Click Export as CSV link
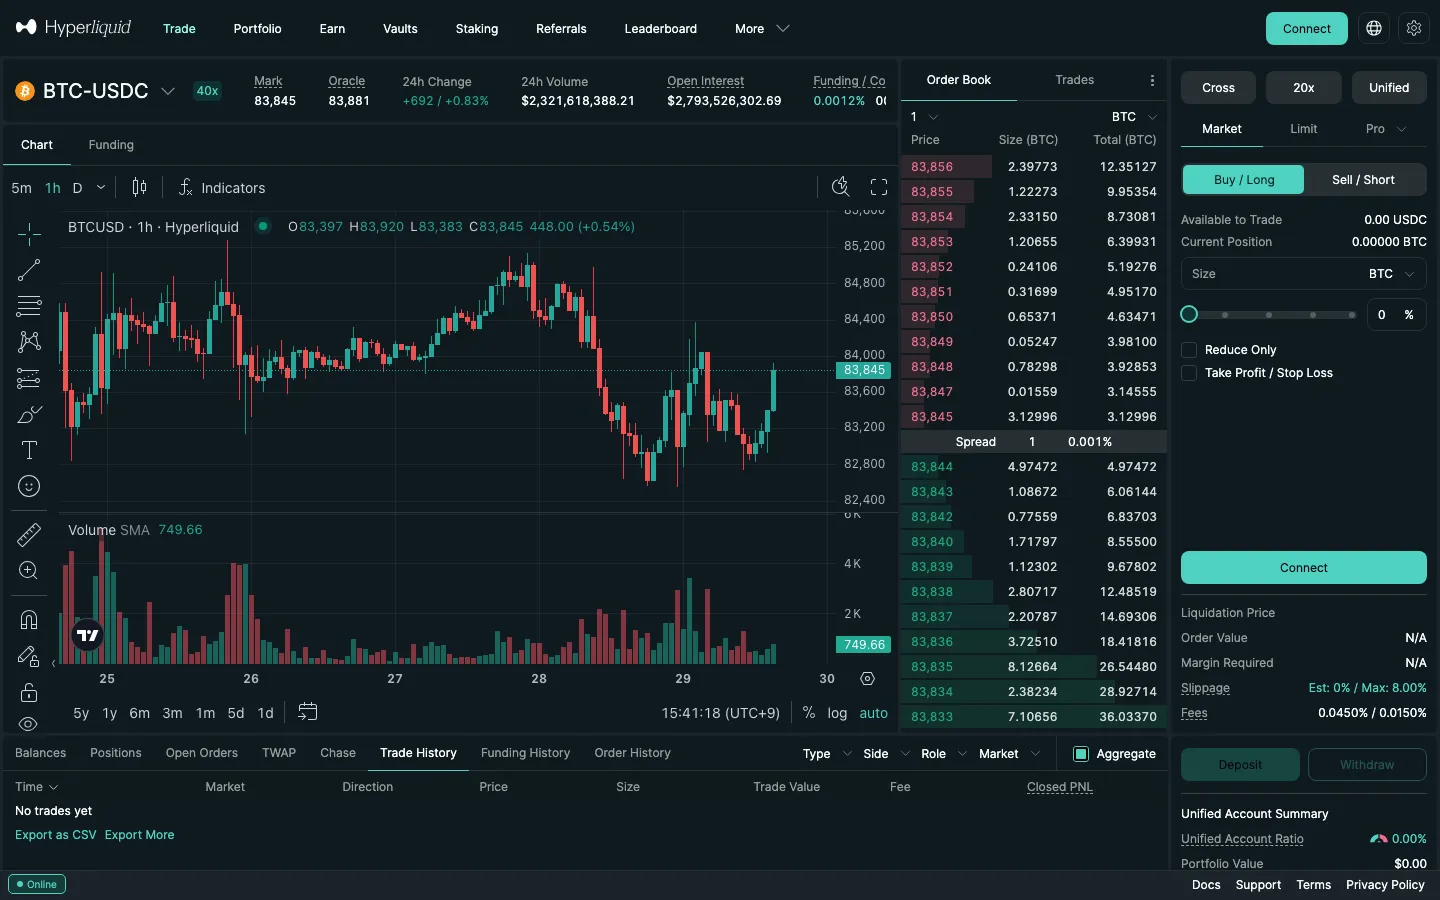The height and width of the screenshot is (900, 1440). pos(56,835)
